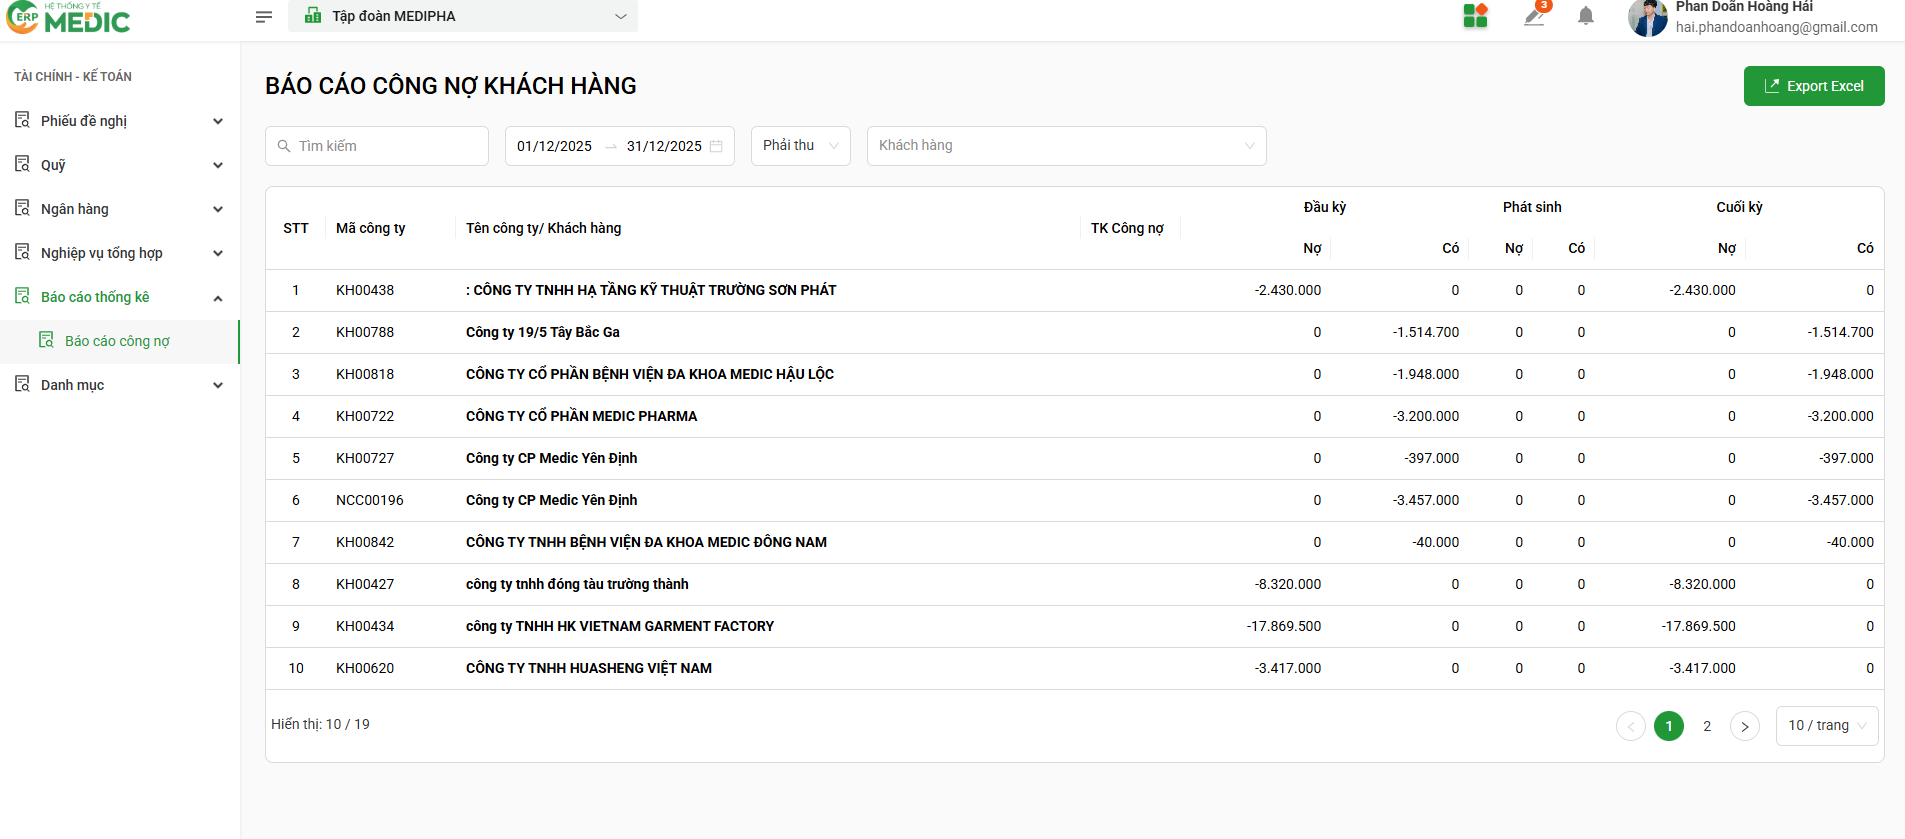The width and height of the screenshot is (1905, 839).
Task: Open the Khách hàng filter dropdown
Action: [1066, 146]
